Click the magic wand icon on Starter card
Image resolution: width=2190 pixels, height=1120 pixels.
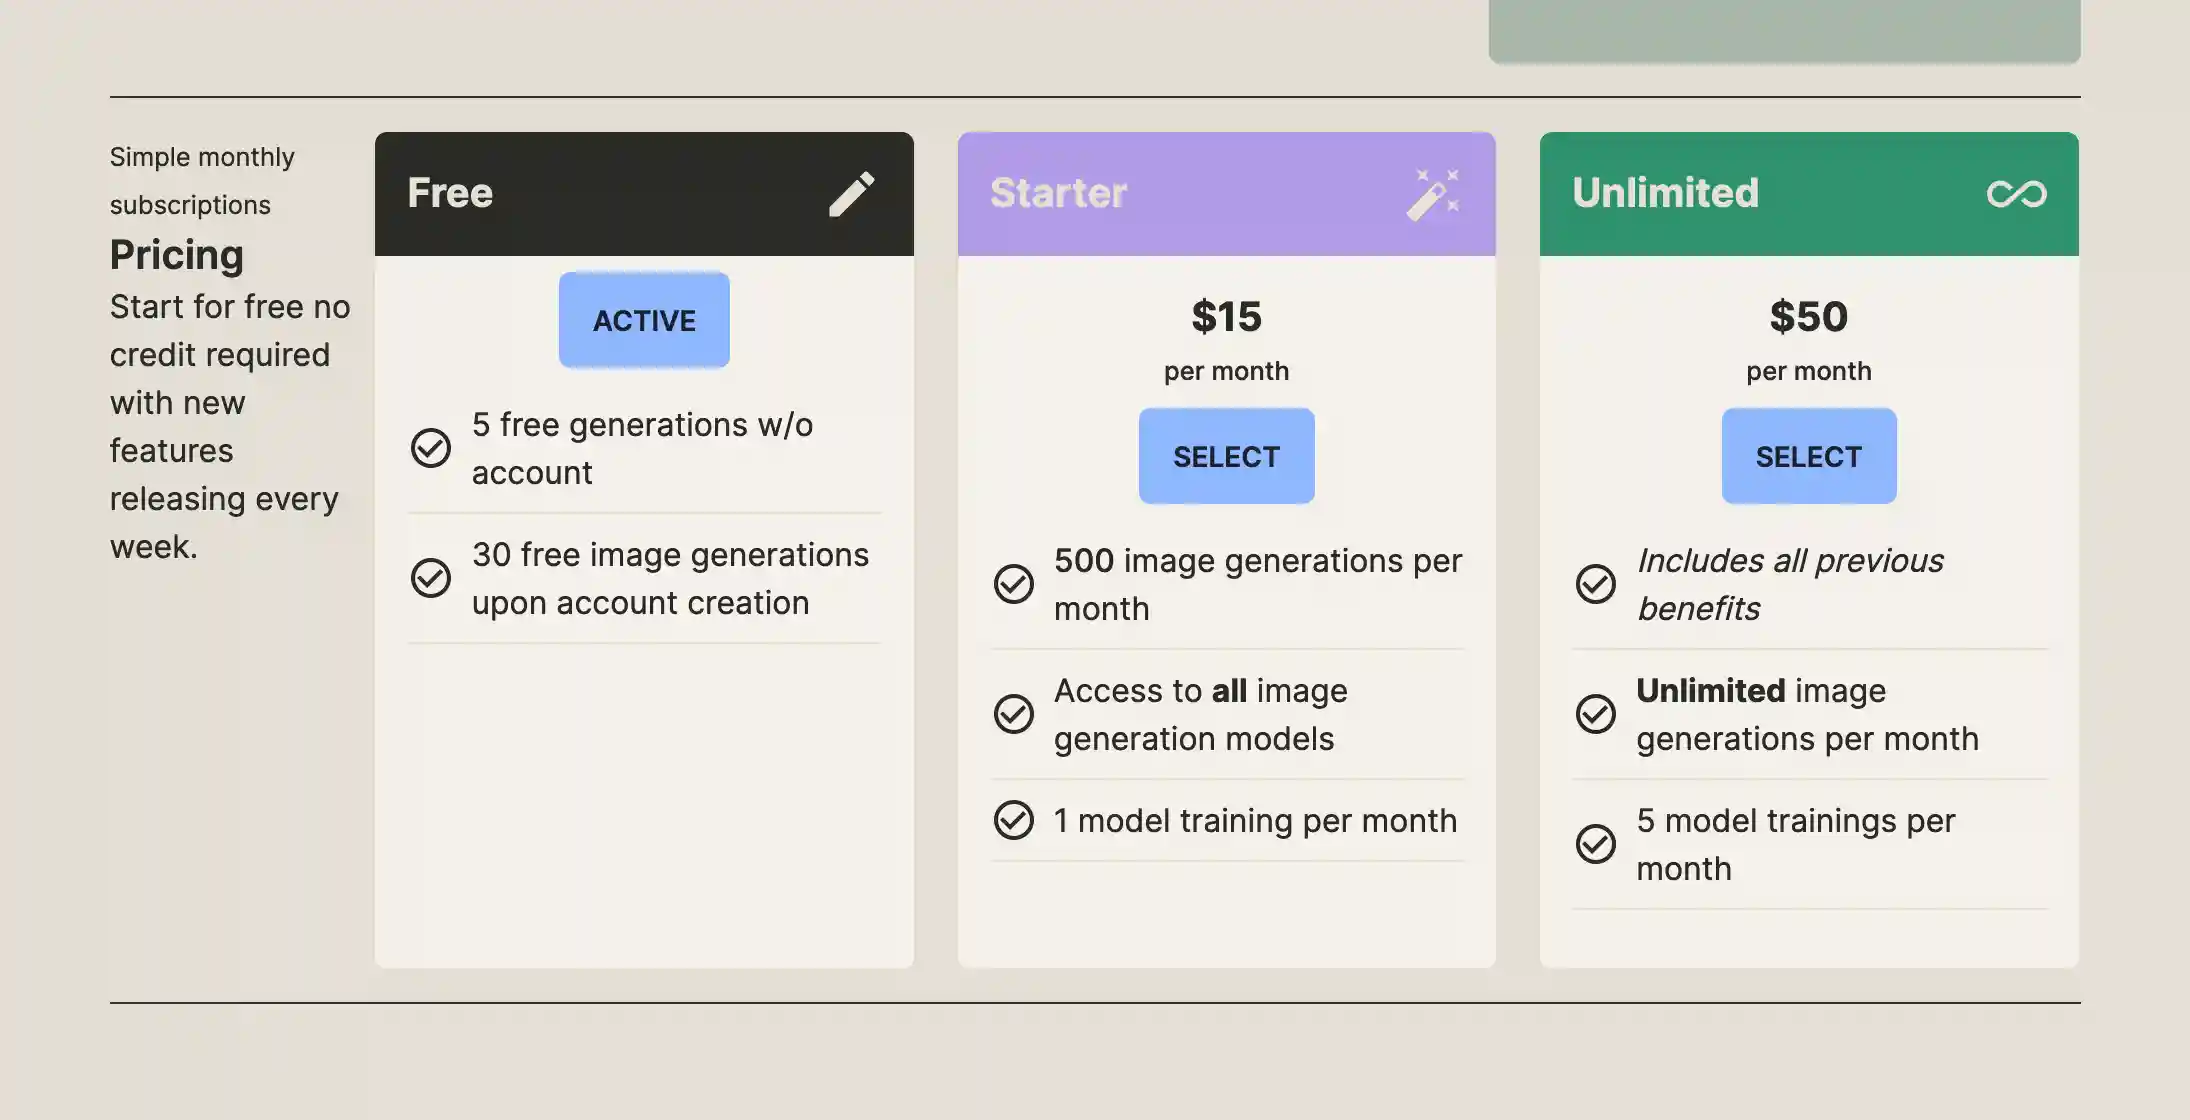click(x=1435, y=192)
